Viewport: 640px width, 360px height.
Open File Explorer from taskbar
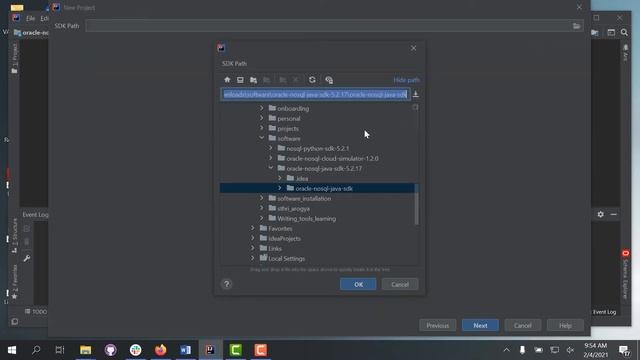(85, 350)
